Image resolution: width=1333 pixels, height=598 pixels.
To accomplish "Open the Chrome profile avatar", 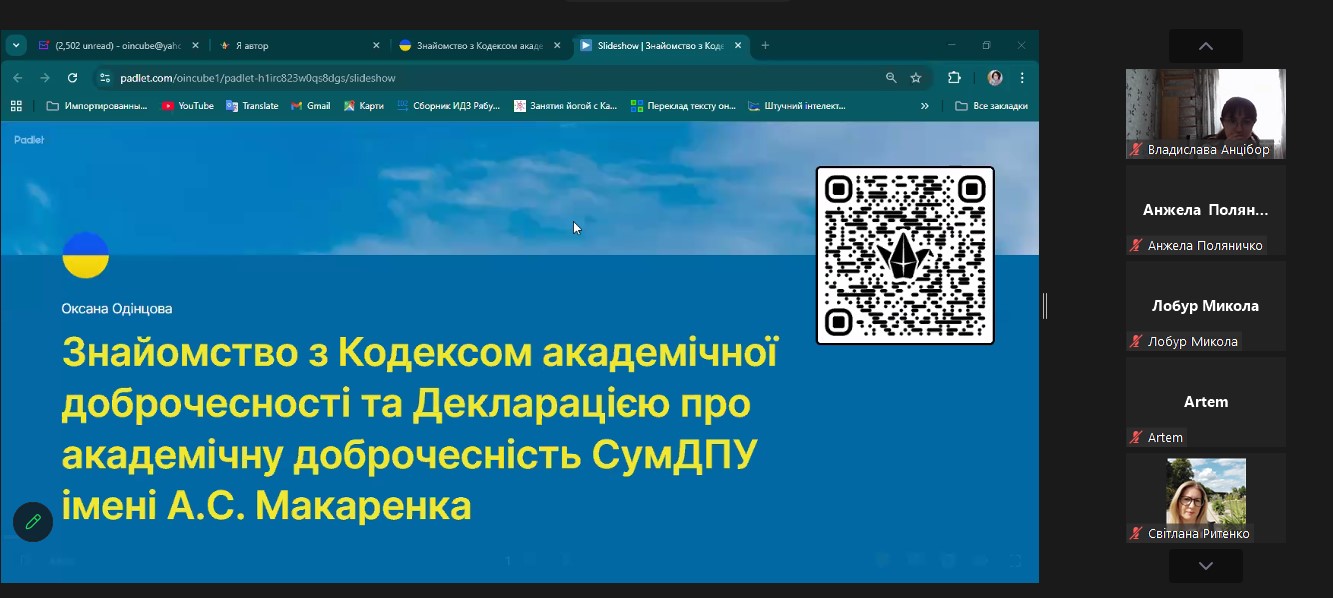I will (994, 78).
